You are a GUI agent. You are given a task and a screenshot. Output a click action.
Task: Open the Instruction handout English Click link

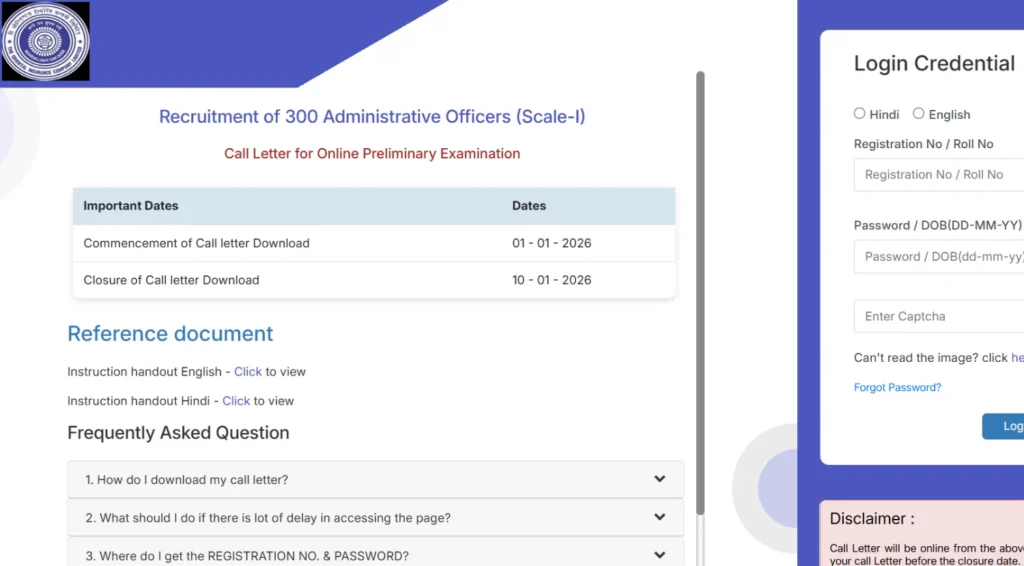tap(248, 372)
